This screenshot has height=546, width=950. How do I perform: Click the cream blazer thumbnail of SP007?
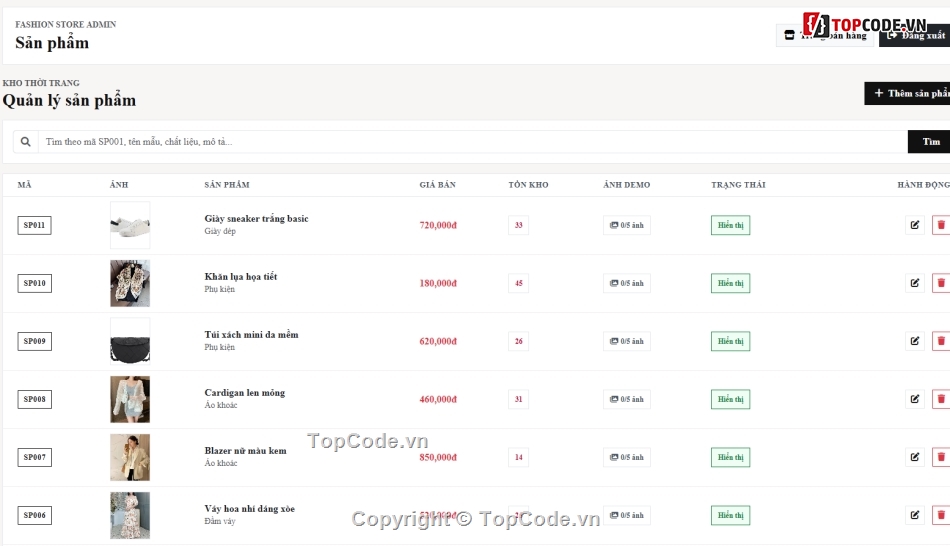click(x=130, y=458)
